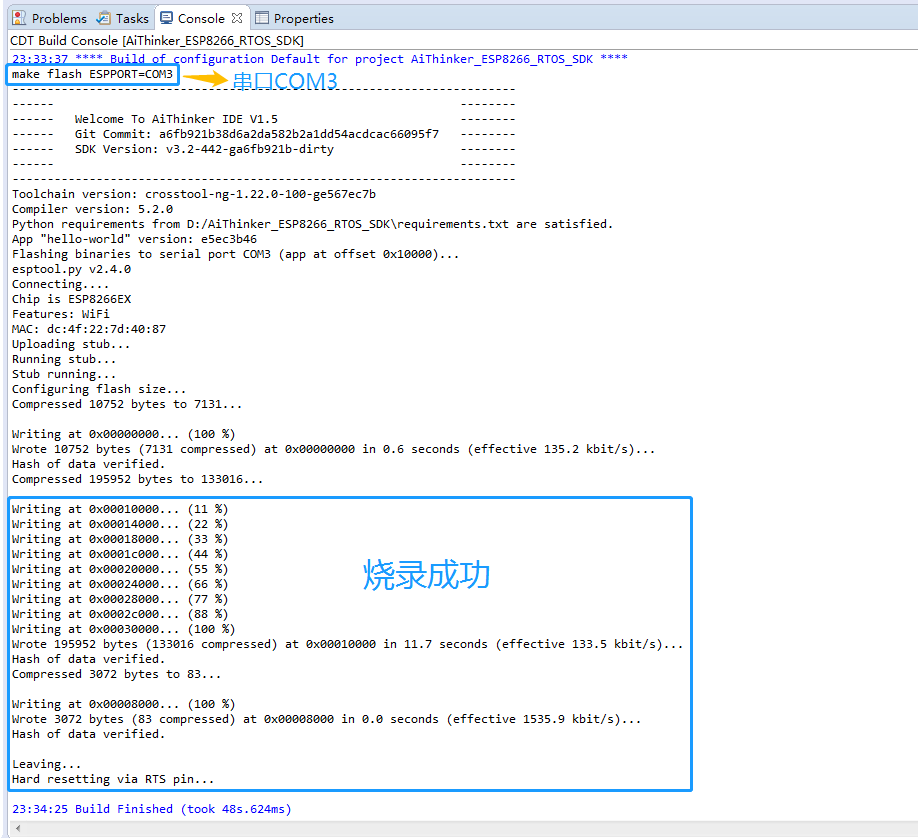This screenshot has height=838, width=918.
Task: Click the App "hello-world" version line
Action: click(x=134, y=239)
